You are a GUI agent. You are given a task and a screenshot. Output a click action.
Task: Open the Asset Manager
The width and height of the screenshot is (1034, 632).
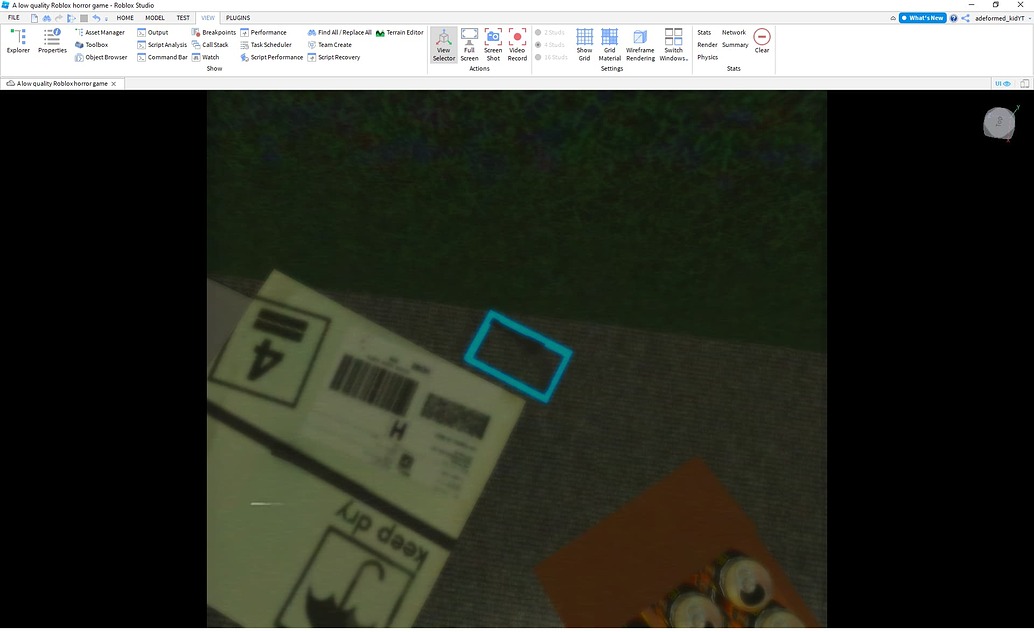[x=104, y=32]
